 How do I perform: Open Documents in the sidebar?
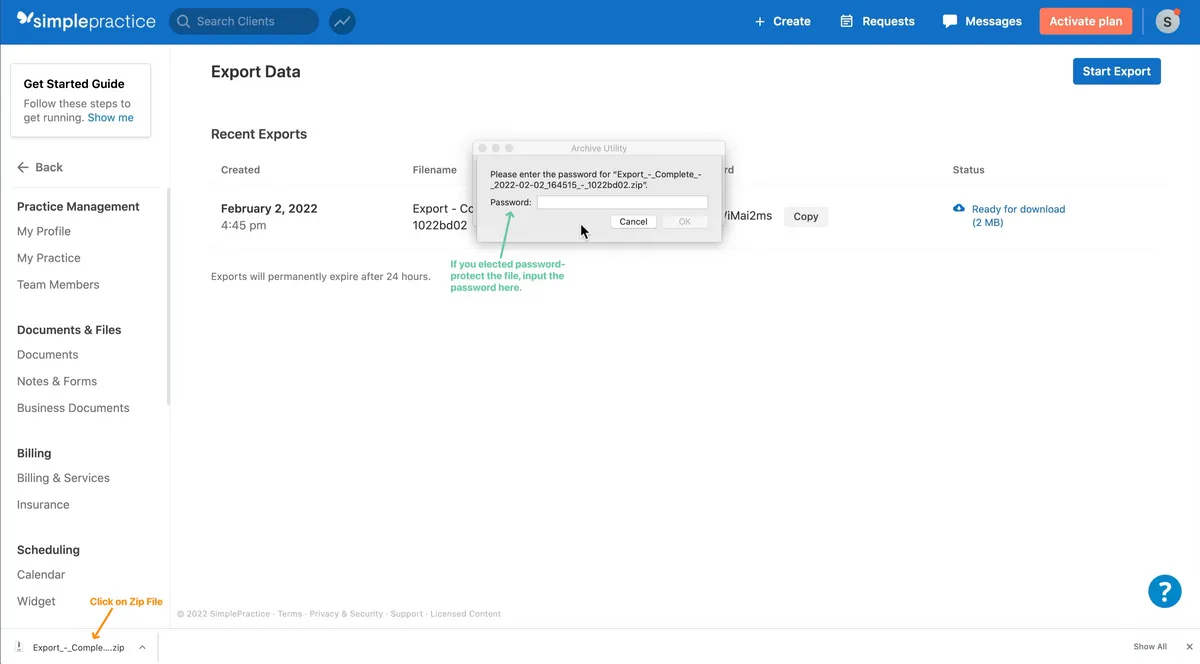47,355
